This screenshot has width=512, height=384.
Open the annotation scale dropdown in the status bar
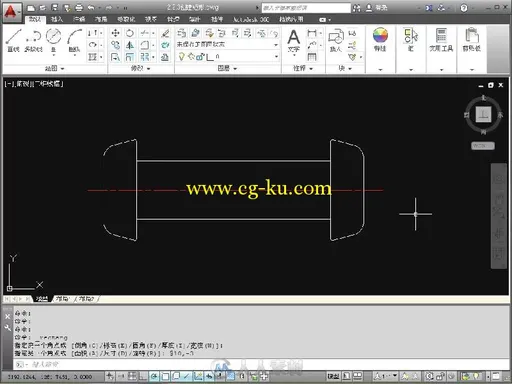tap(386, 376)
